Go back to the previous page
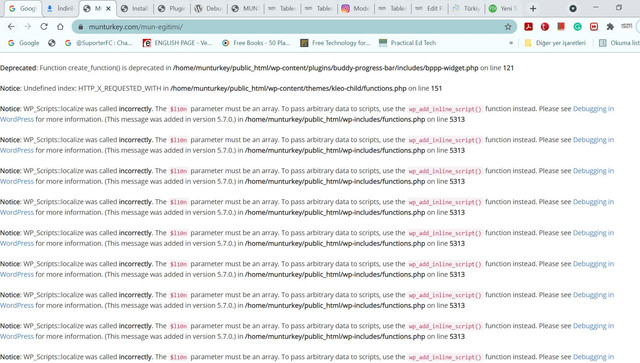 tap(11, 27)
